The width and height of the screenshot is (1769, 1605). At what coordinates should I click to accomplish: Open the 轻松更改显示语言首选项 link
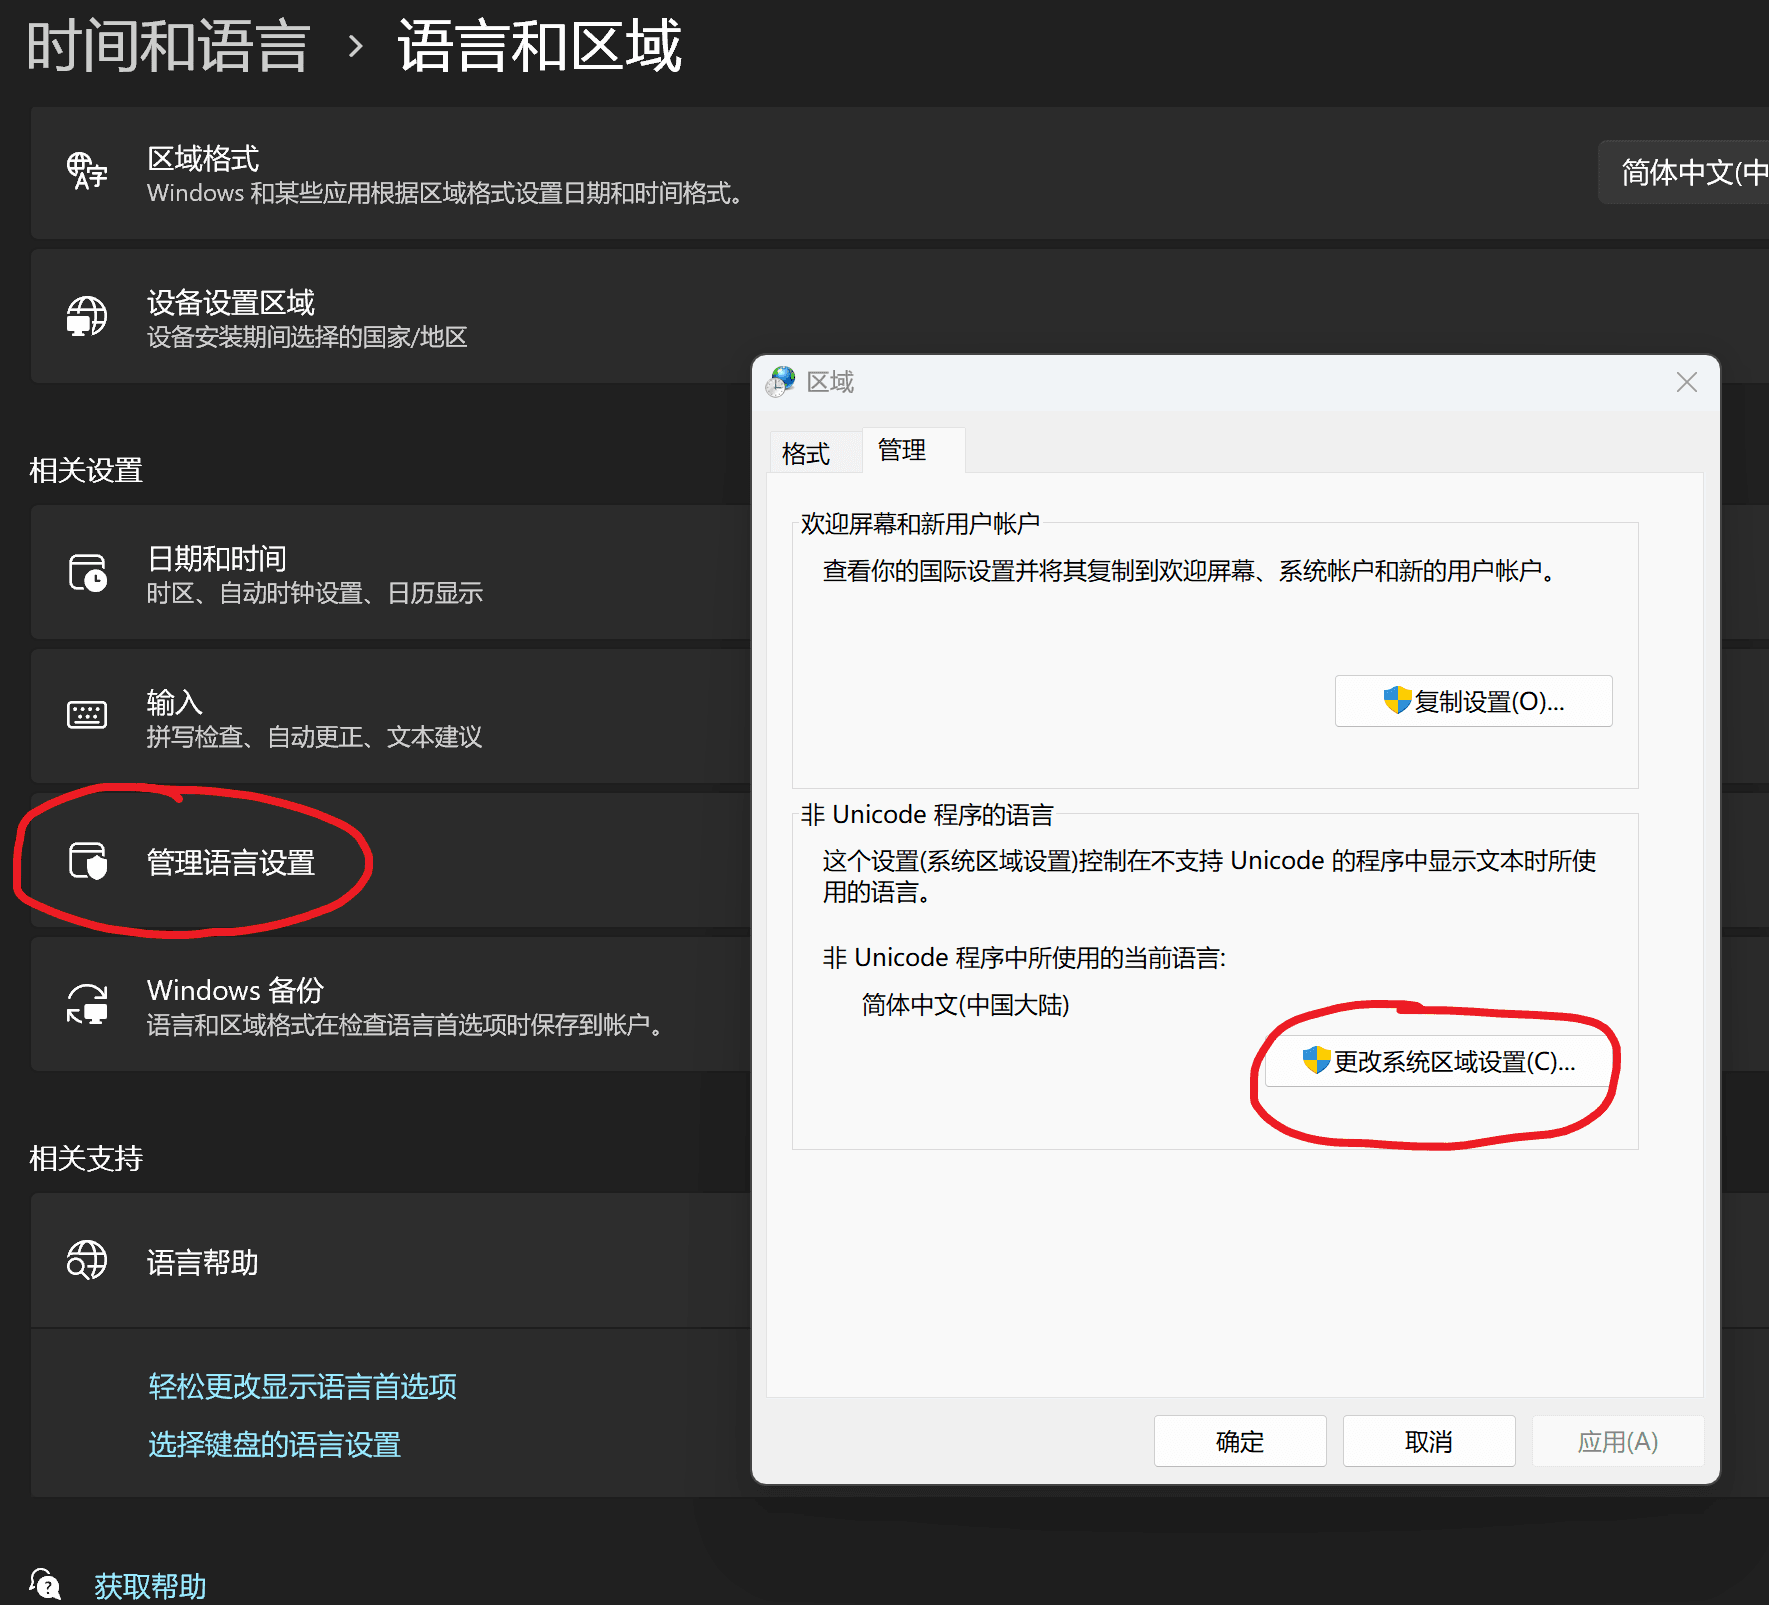point(302,1386)
